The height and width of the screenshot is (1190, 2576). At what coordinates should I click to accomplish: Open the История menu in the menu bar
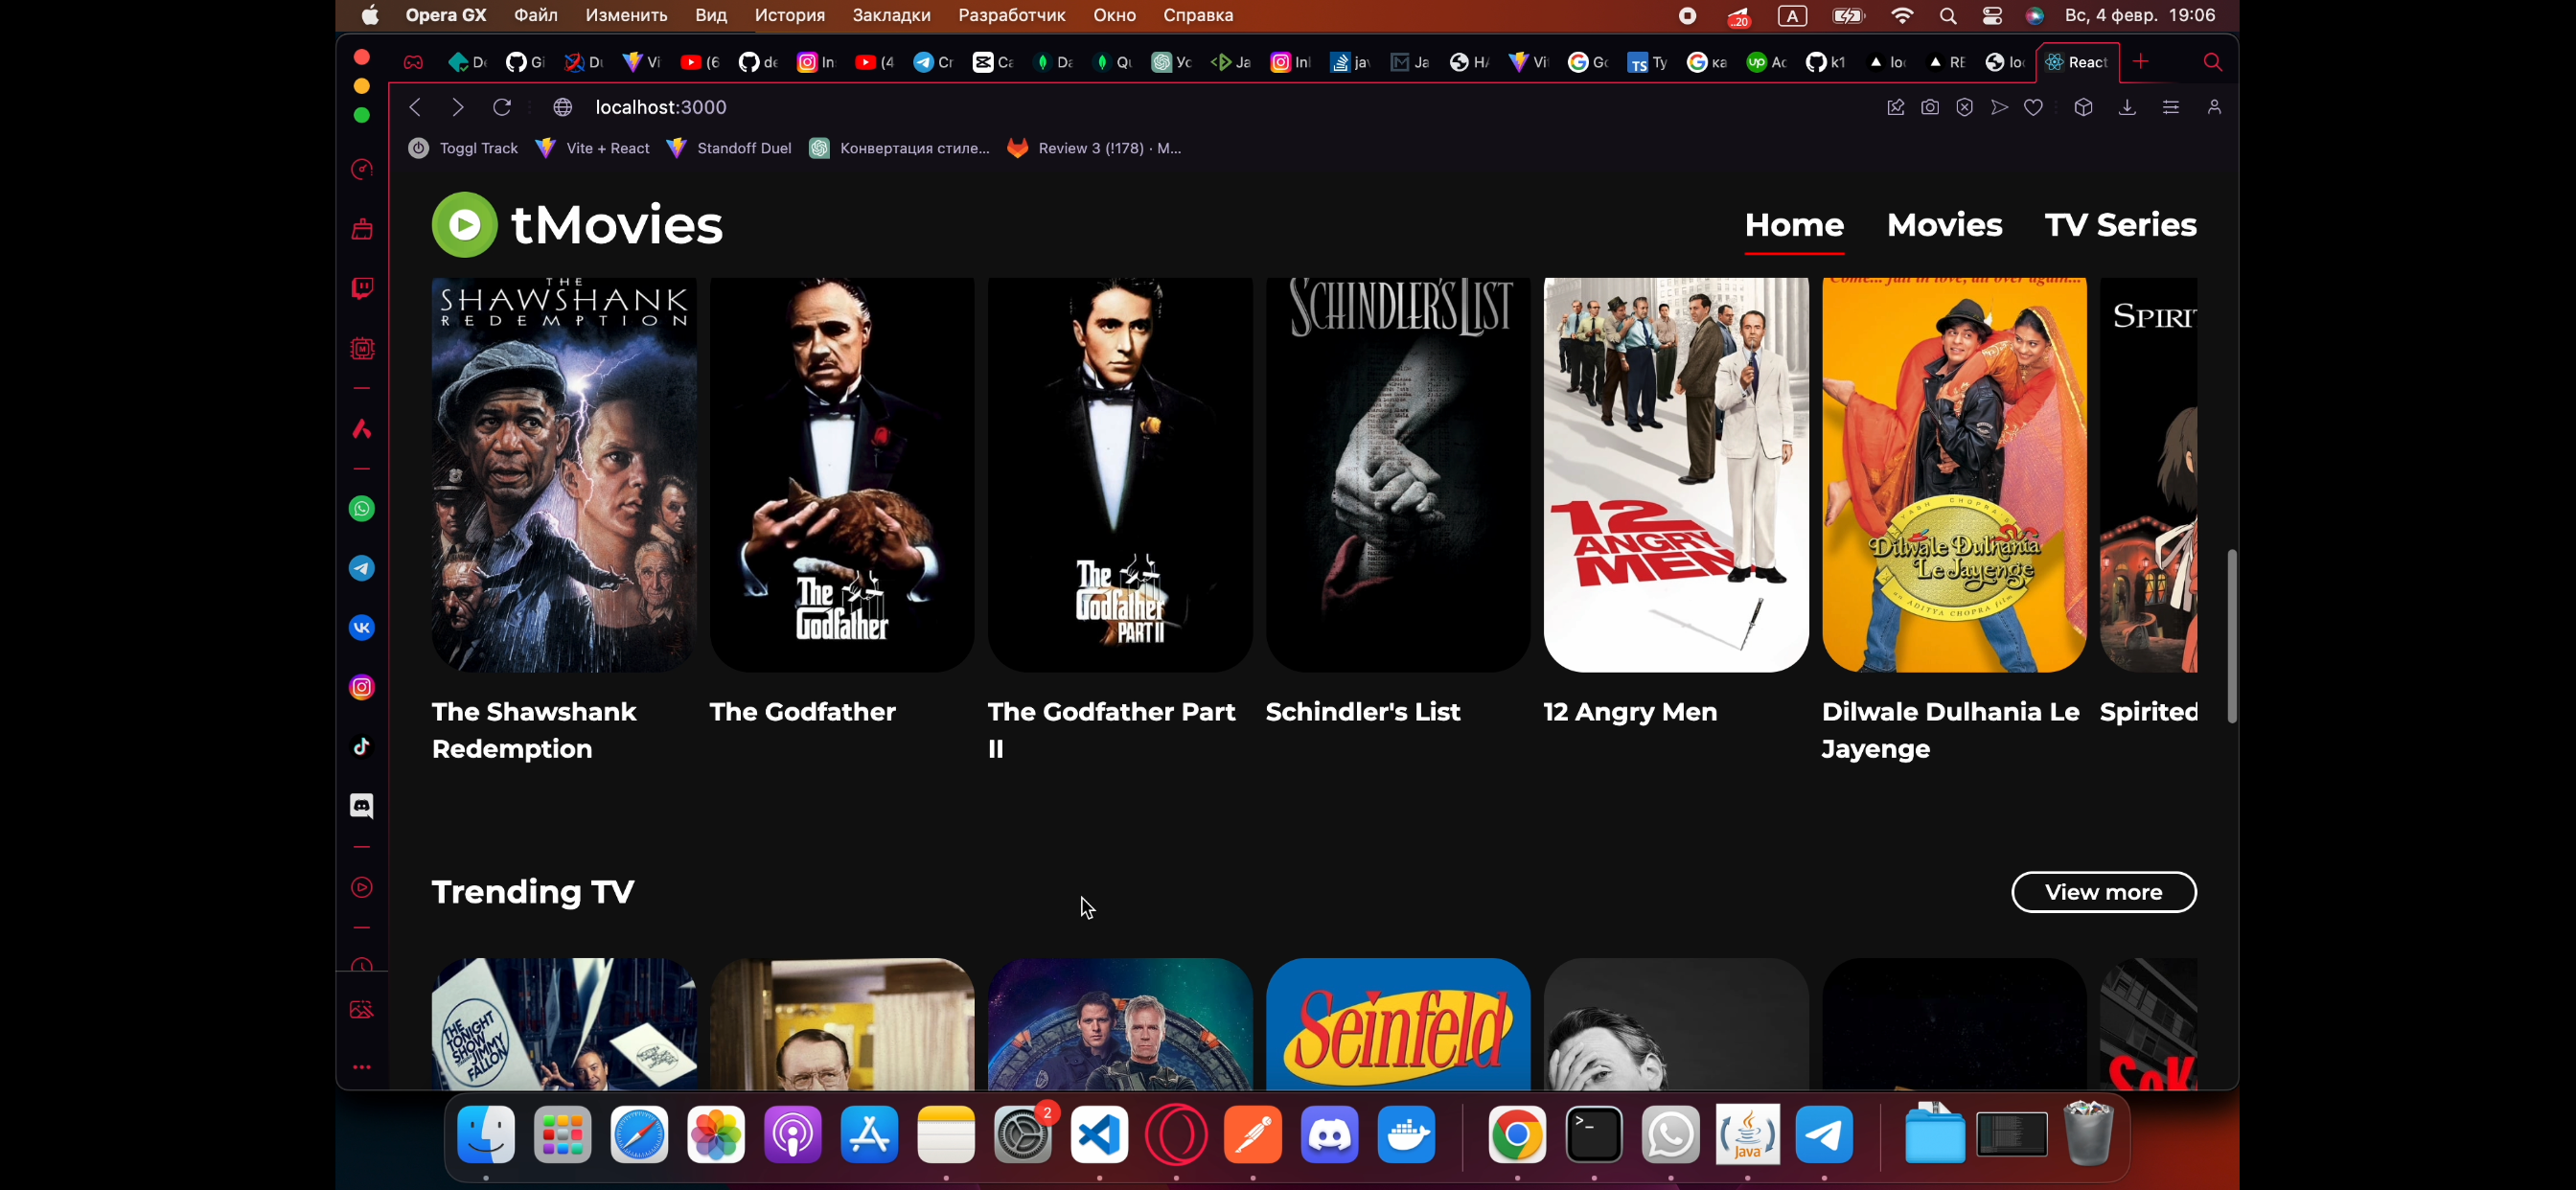pyautogui.click(x=789, y=15)
